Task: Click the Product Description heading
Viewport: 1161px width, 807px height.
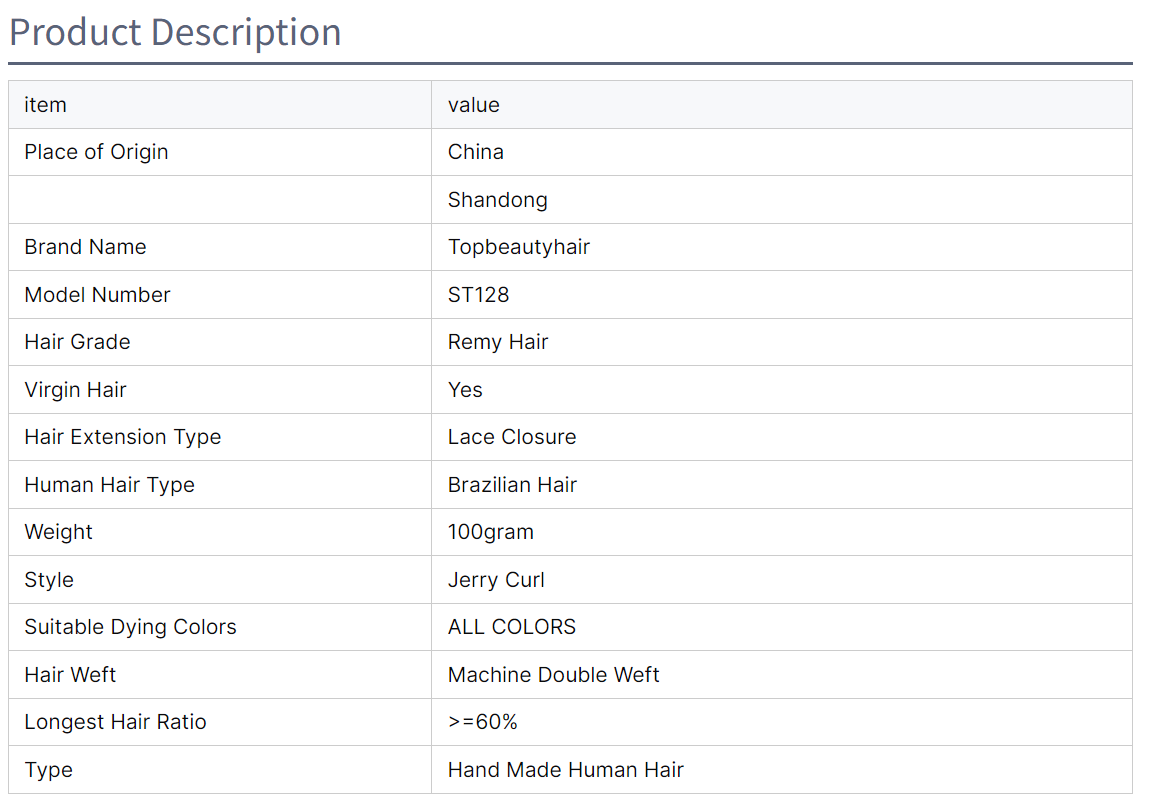Action: [x=175, y=33]
